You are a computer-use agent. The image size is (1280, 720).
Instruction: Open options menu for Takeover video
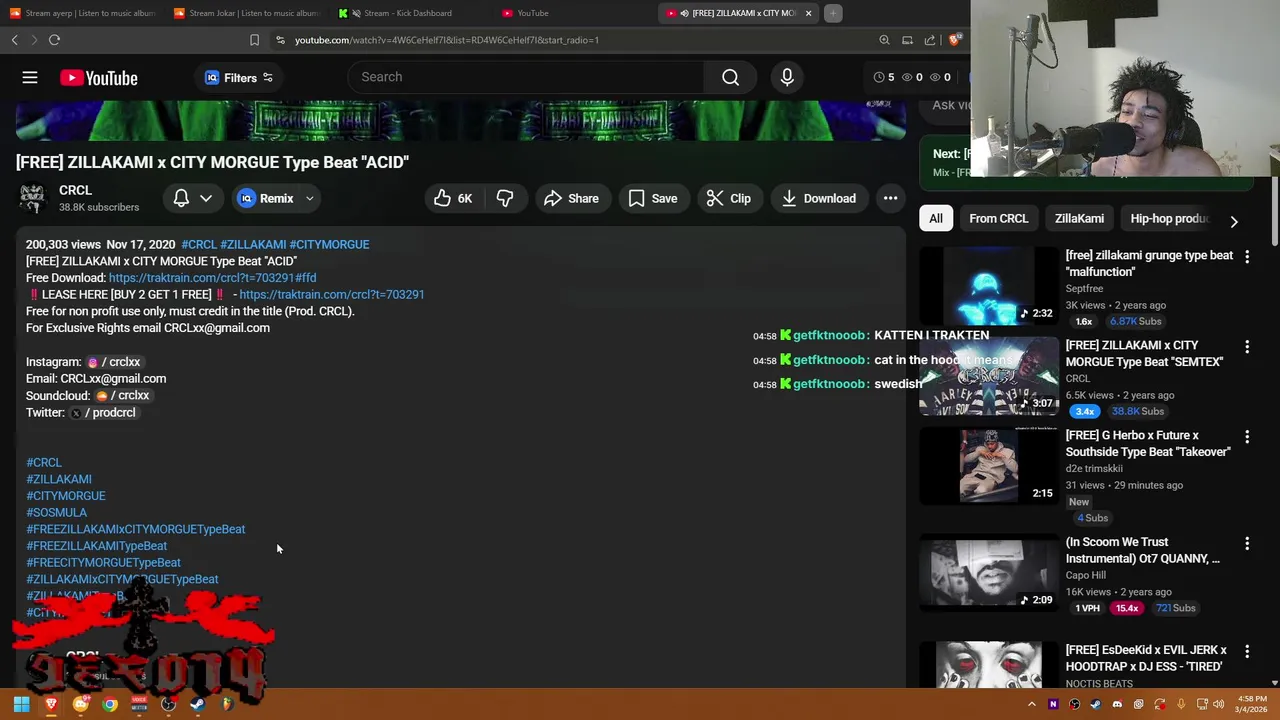click(1247, 437)
